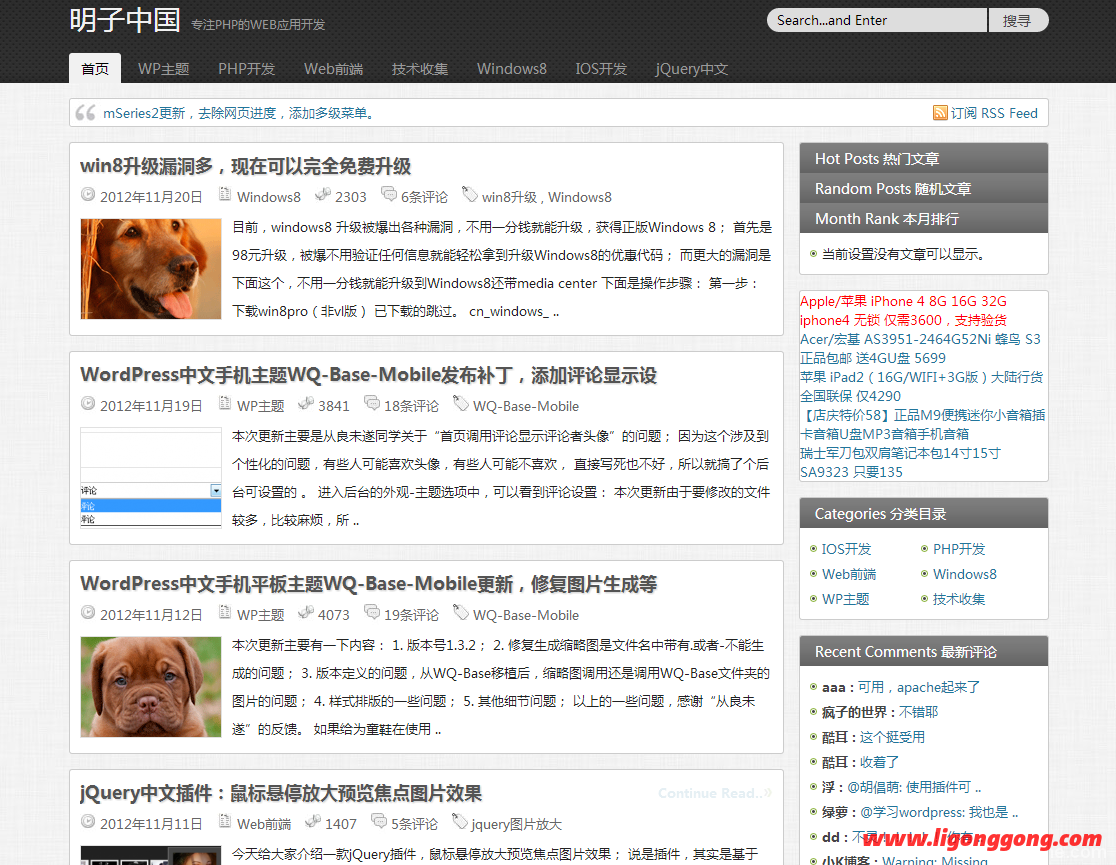
Task: Open the 6条评论 comments link
Action: click(424, 197)
